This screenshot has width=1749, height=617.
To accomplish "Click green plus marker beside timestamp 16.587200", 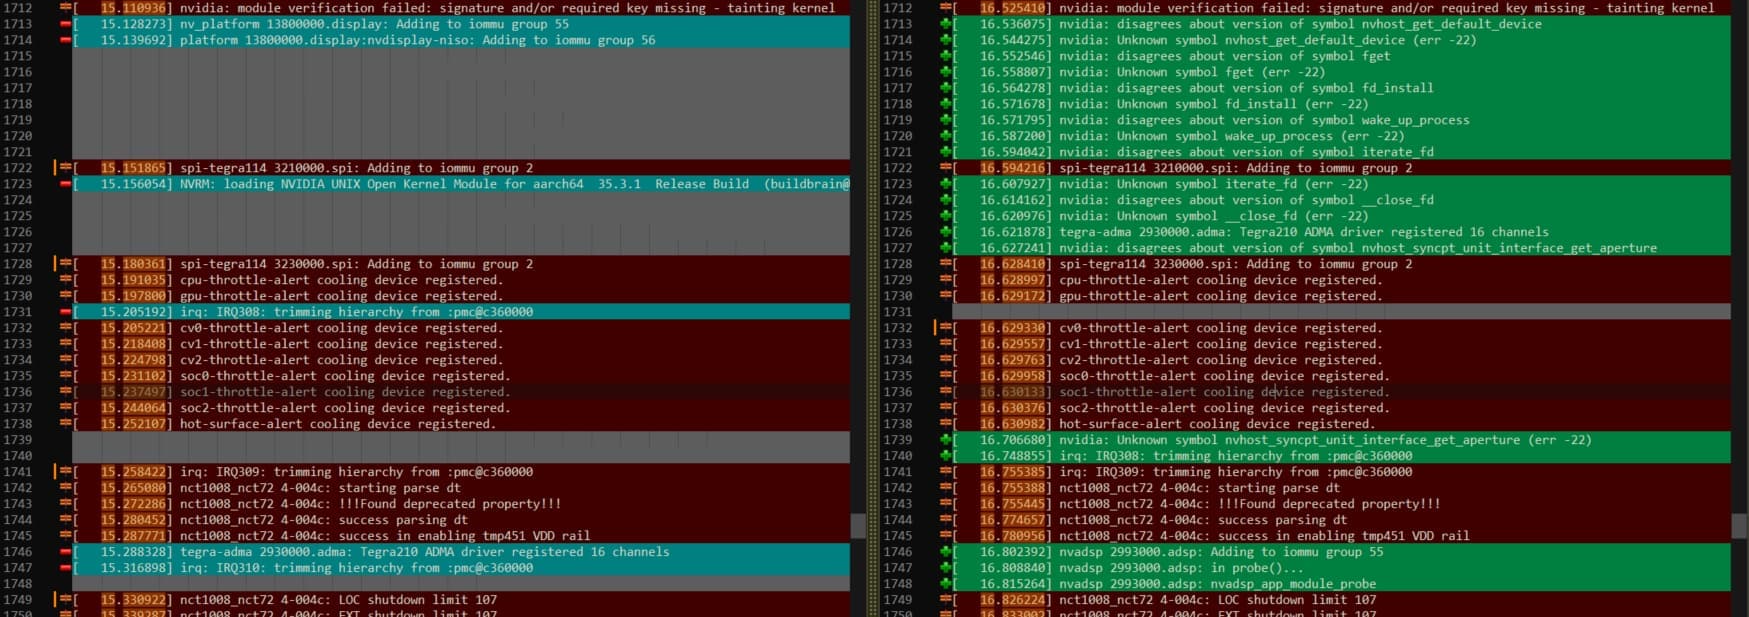I will (945, 136).
